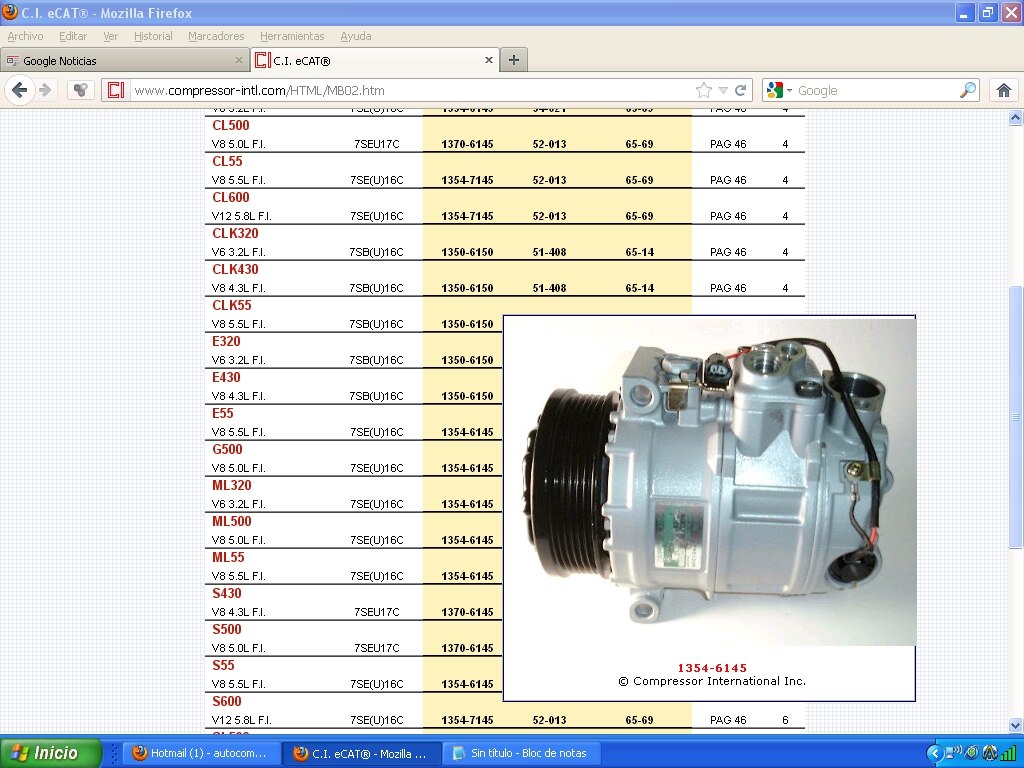Go to the Home page icon
Image resolution: width=1024 pixels, height=768 pixels.
coord(1004,90)
